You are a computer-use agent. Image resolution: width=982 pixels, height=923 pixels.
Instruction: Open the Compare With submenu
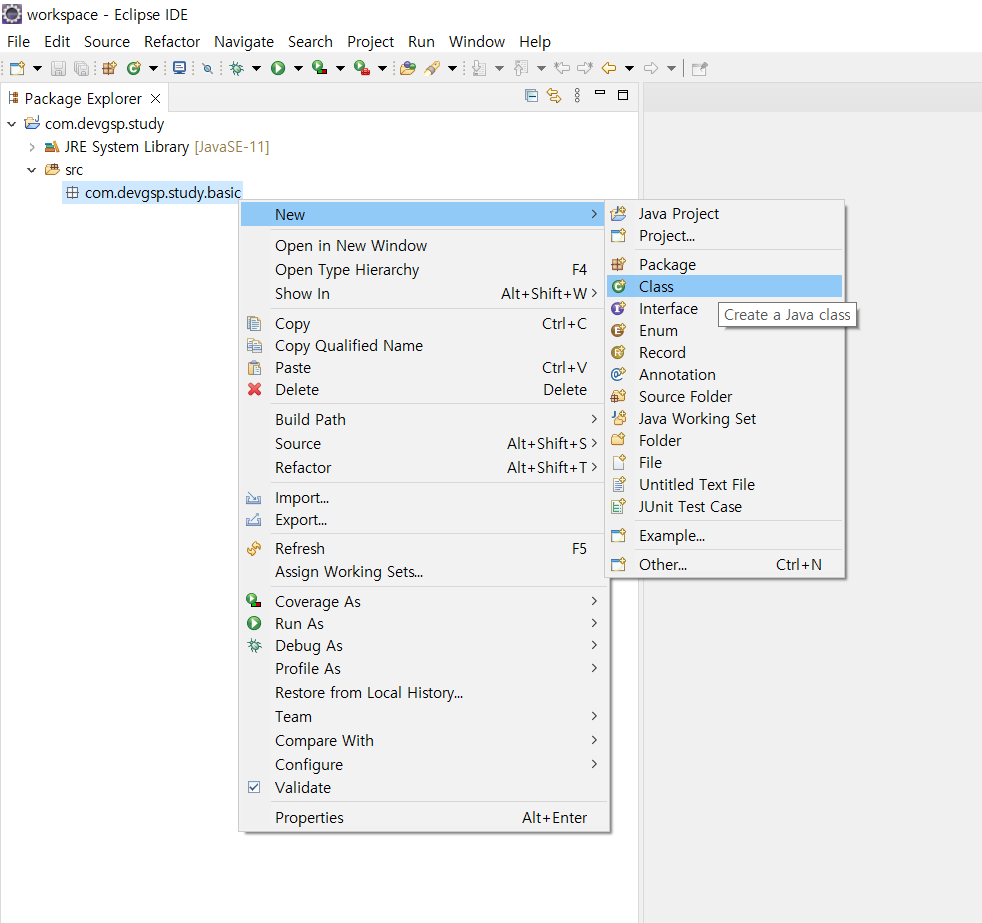click(424, 741)
